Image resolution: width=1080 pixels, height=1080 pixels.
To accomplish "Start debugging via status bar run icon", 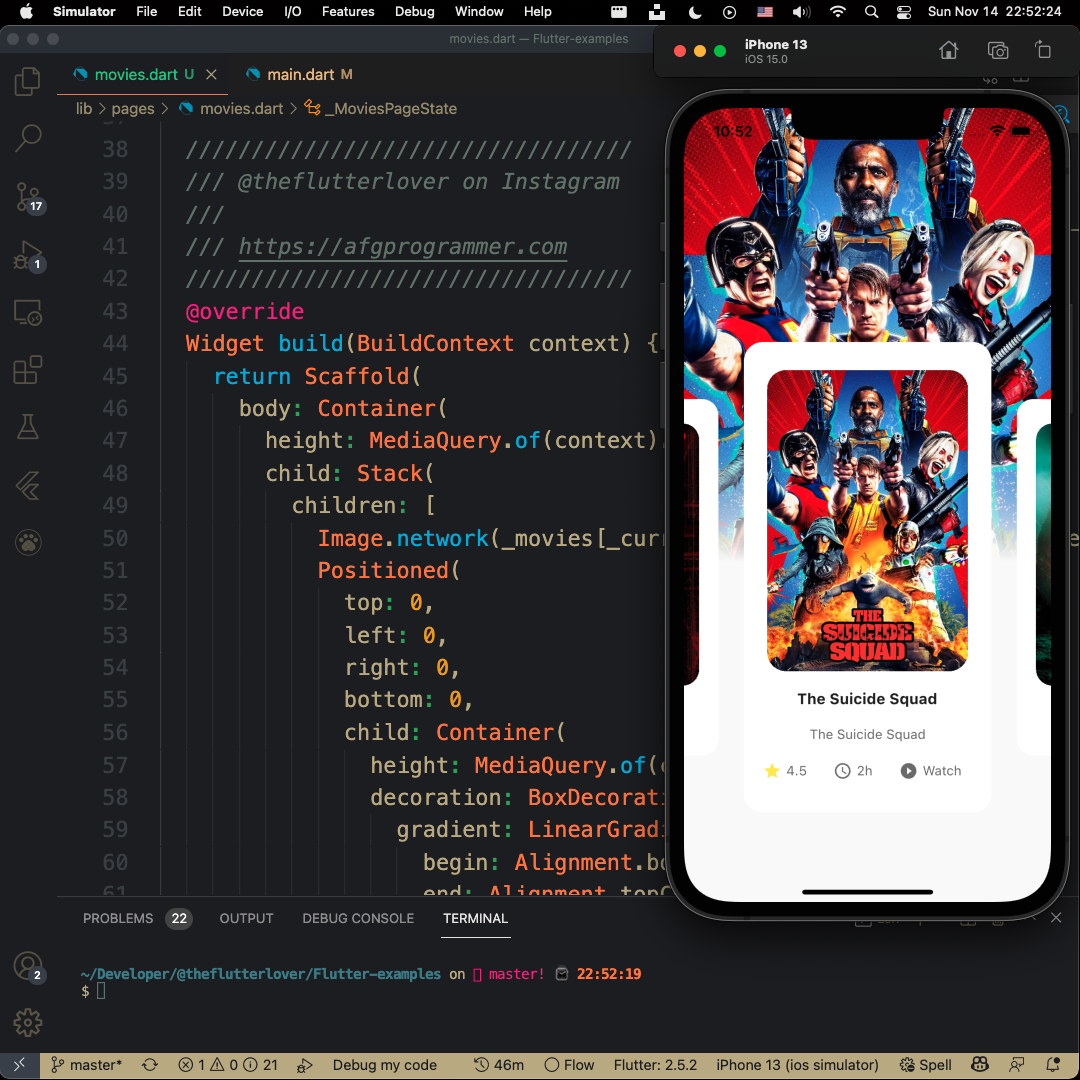I will click(x=304, y=1066).
